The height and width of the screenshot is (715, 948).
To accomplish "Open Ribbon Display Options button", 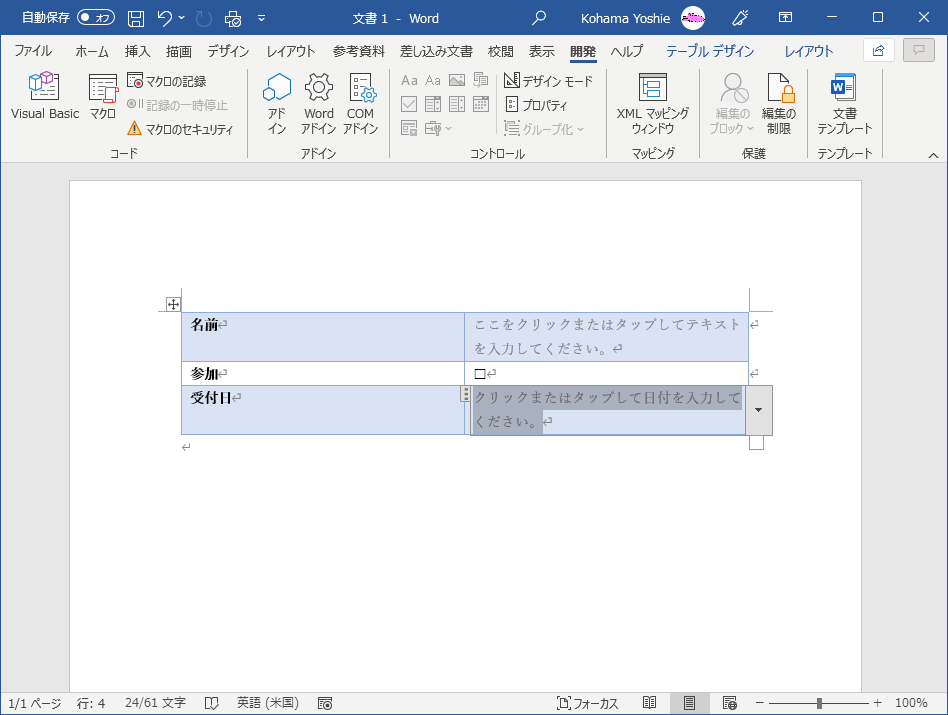I will (785, 18).
